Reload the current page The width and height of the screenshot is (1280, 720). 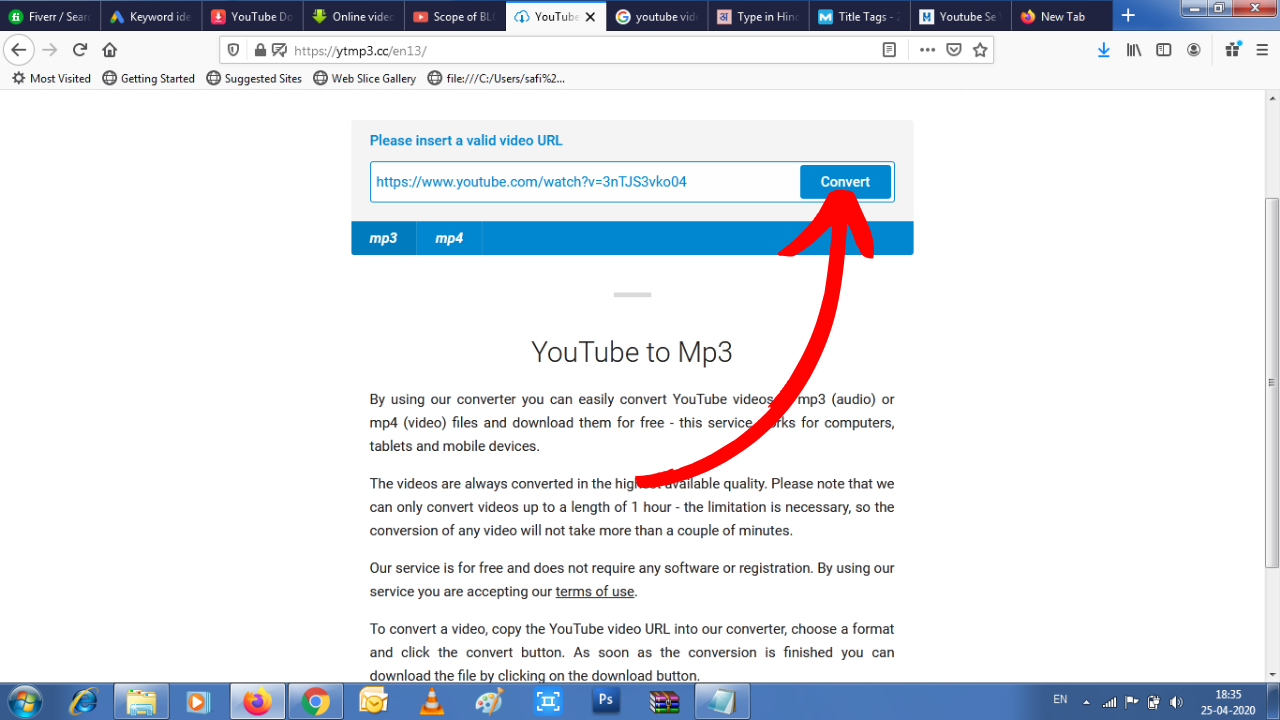coord(80,50)
